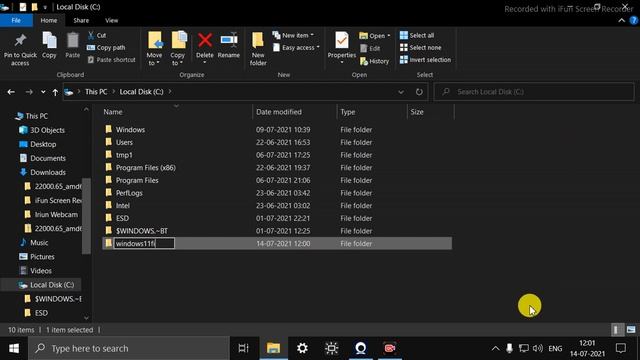The image size is (640, 360).
Task: Click Local Disk (C:) breadcrumb
Action: click(x=141, y=92)
